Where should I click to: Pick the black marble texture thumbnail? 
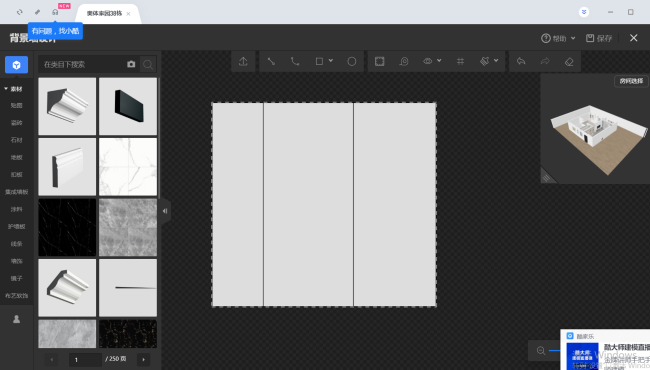pyautogui.click(x=67, y=227)
